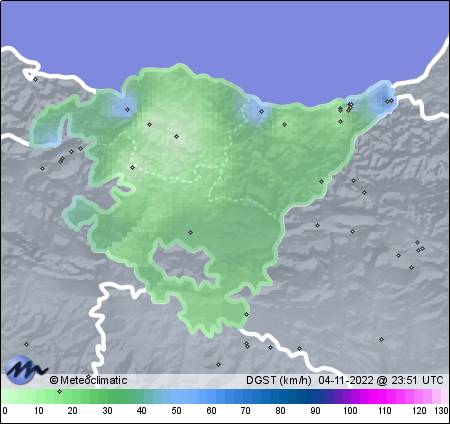Select the isolated station marker in the far southeast
The height and width of the screenshot is (424, 450).
click(x=381, y=339)
